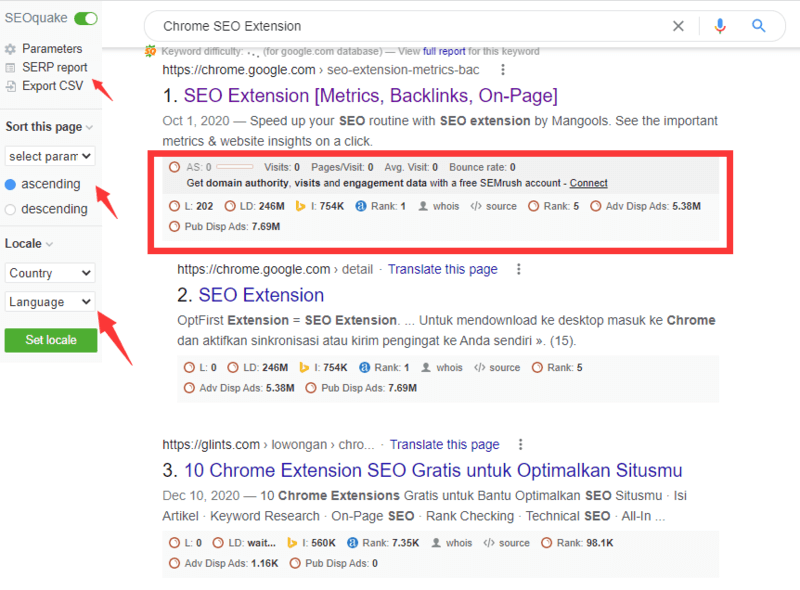Click the keyword difficulty flame icon

coord(150,50)
